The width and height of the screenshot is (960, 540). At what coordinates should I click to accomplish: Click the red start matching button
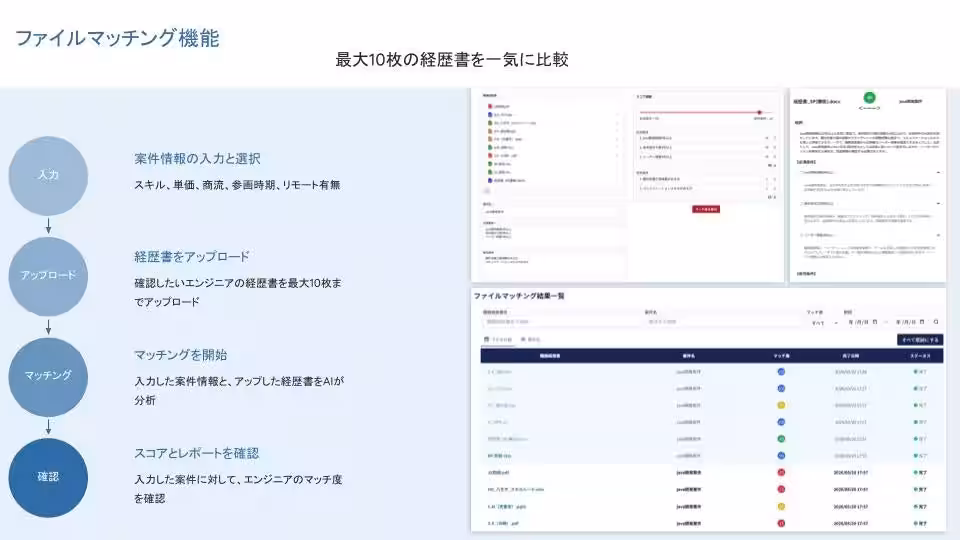click(x=706, y=209)
